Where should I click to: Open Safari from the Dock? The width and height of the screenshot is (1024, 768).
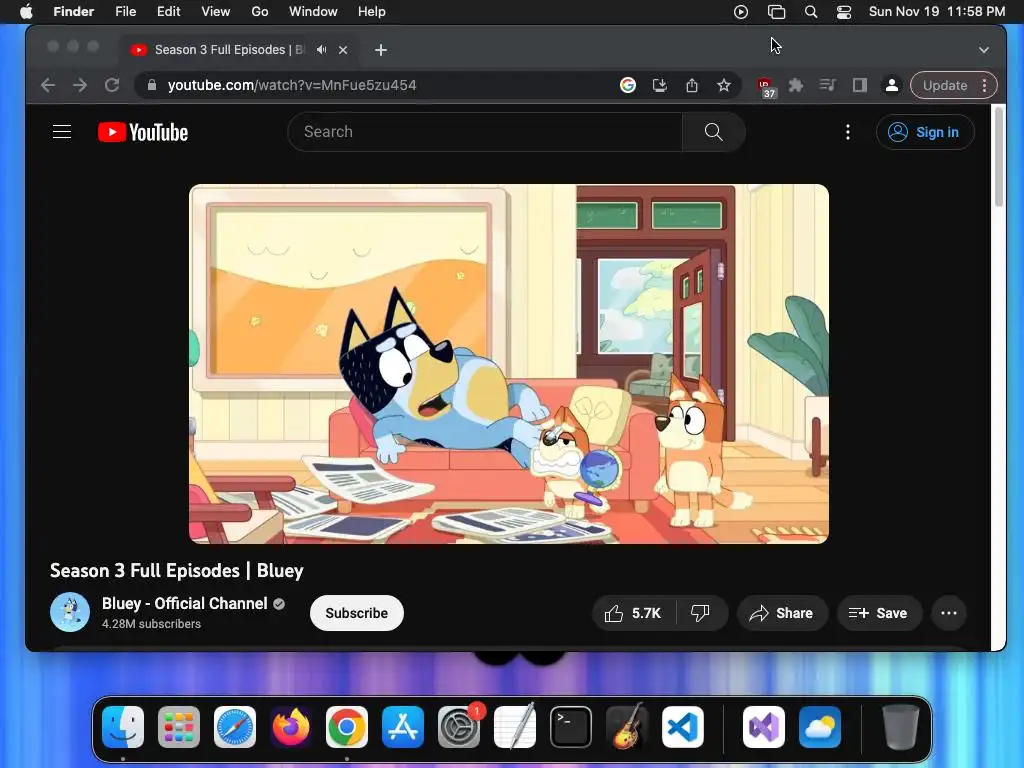click(x=234, y=727)
